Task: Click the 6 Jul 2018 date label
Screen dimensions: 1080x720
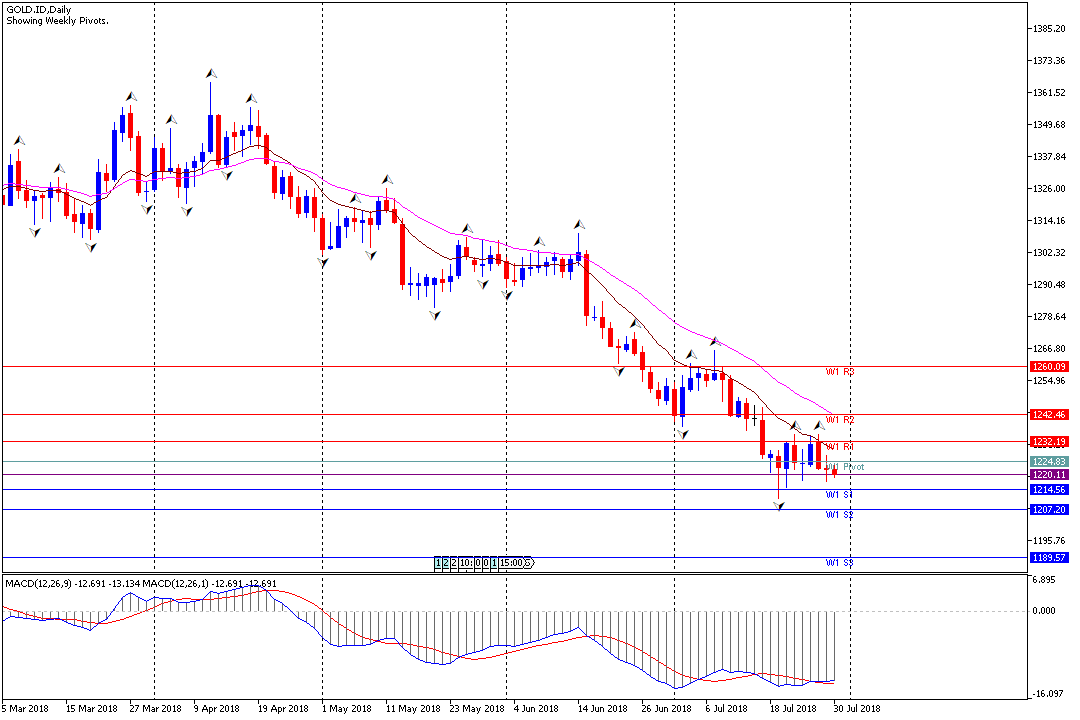Action: pyautogui.click(x=726, y=709)
